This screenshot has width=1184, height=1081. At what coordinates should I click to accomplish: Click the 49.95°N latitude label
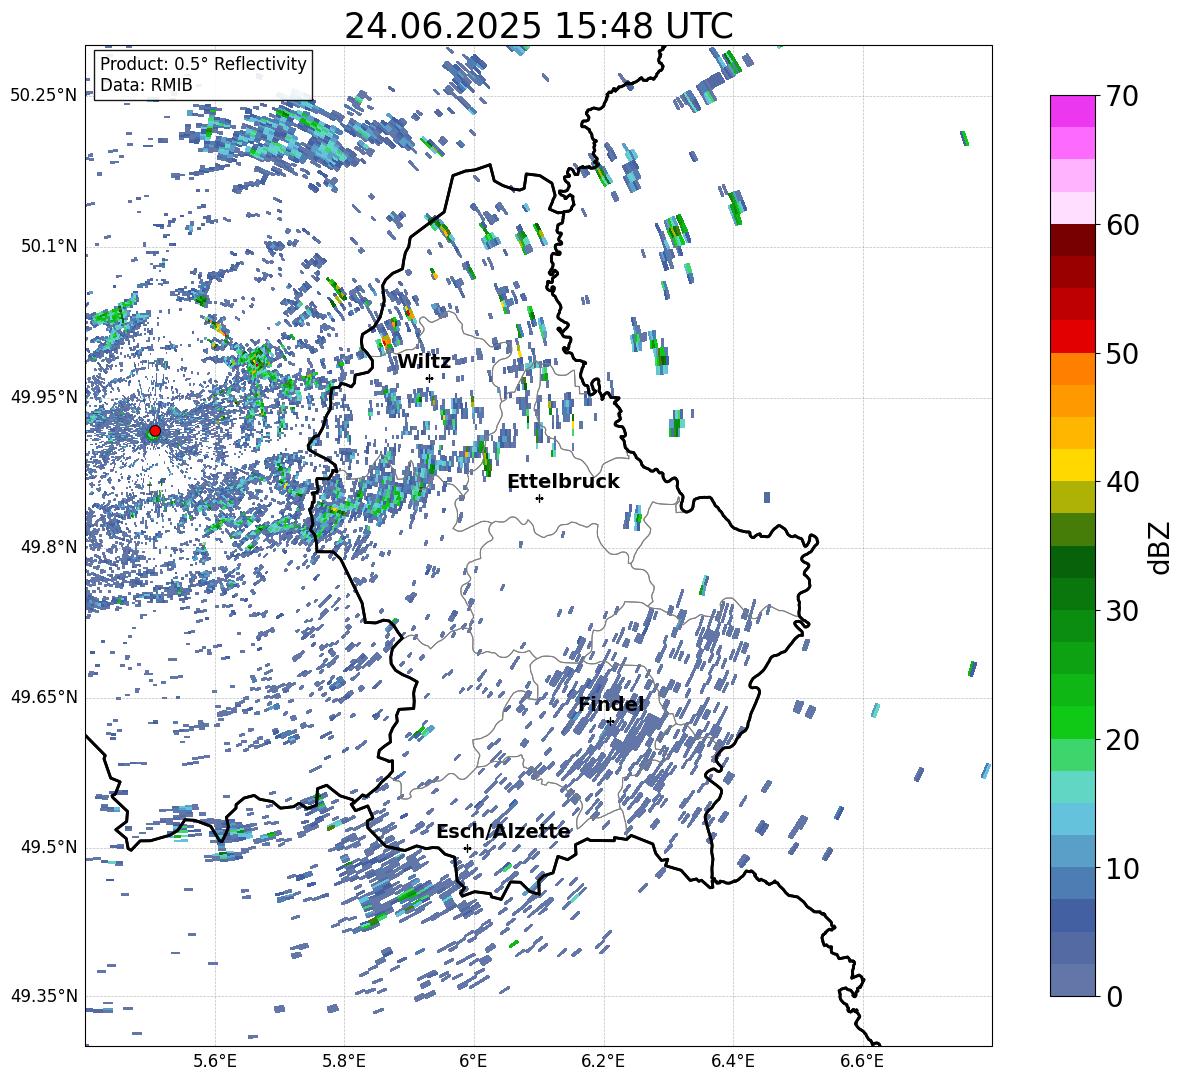coord(44,397)
